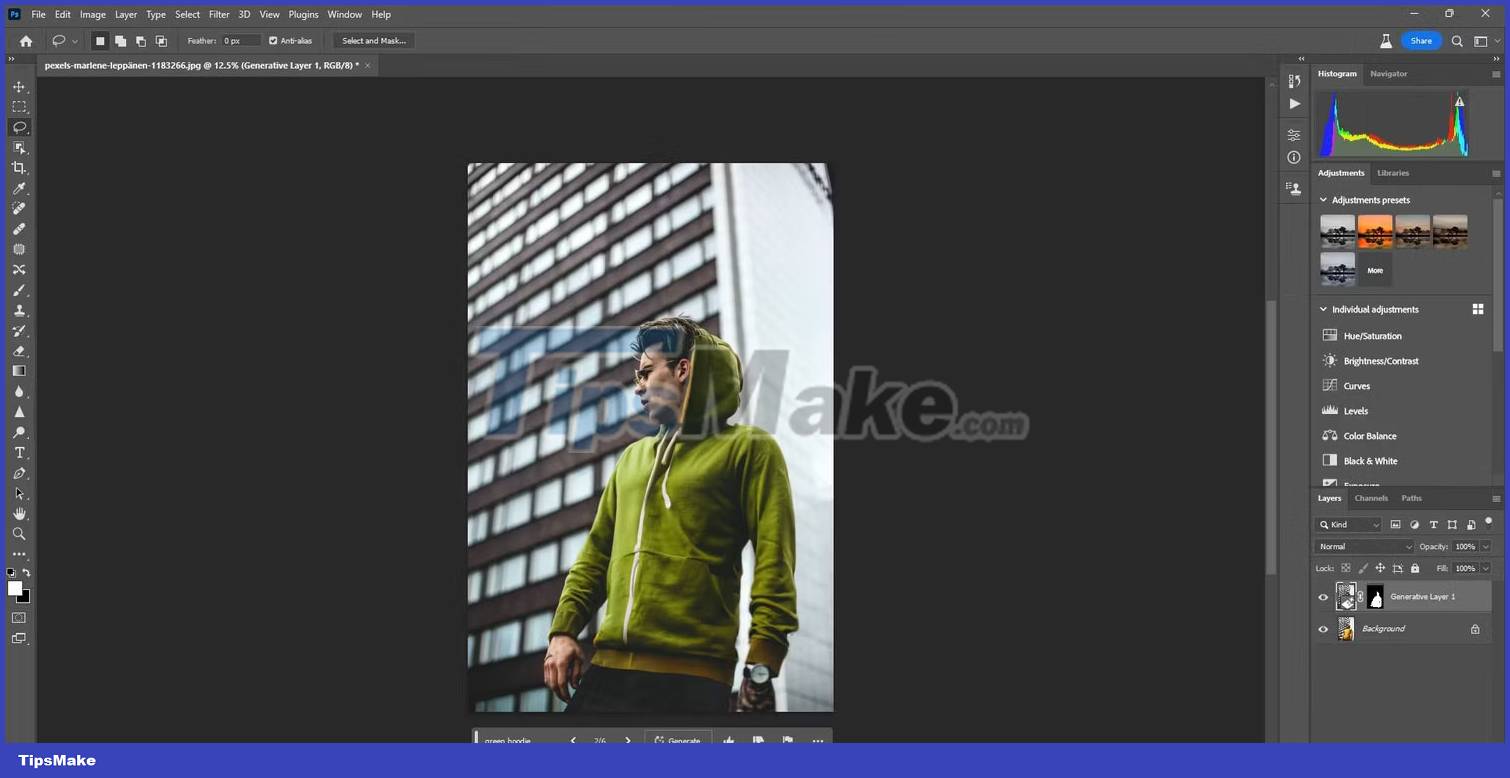
Task: Click the foreground color swatch
Action: pos(16,588)
